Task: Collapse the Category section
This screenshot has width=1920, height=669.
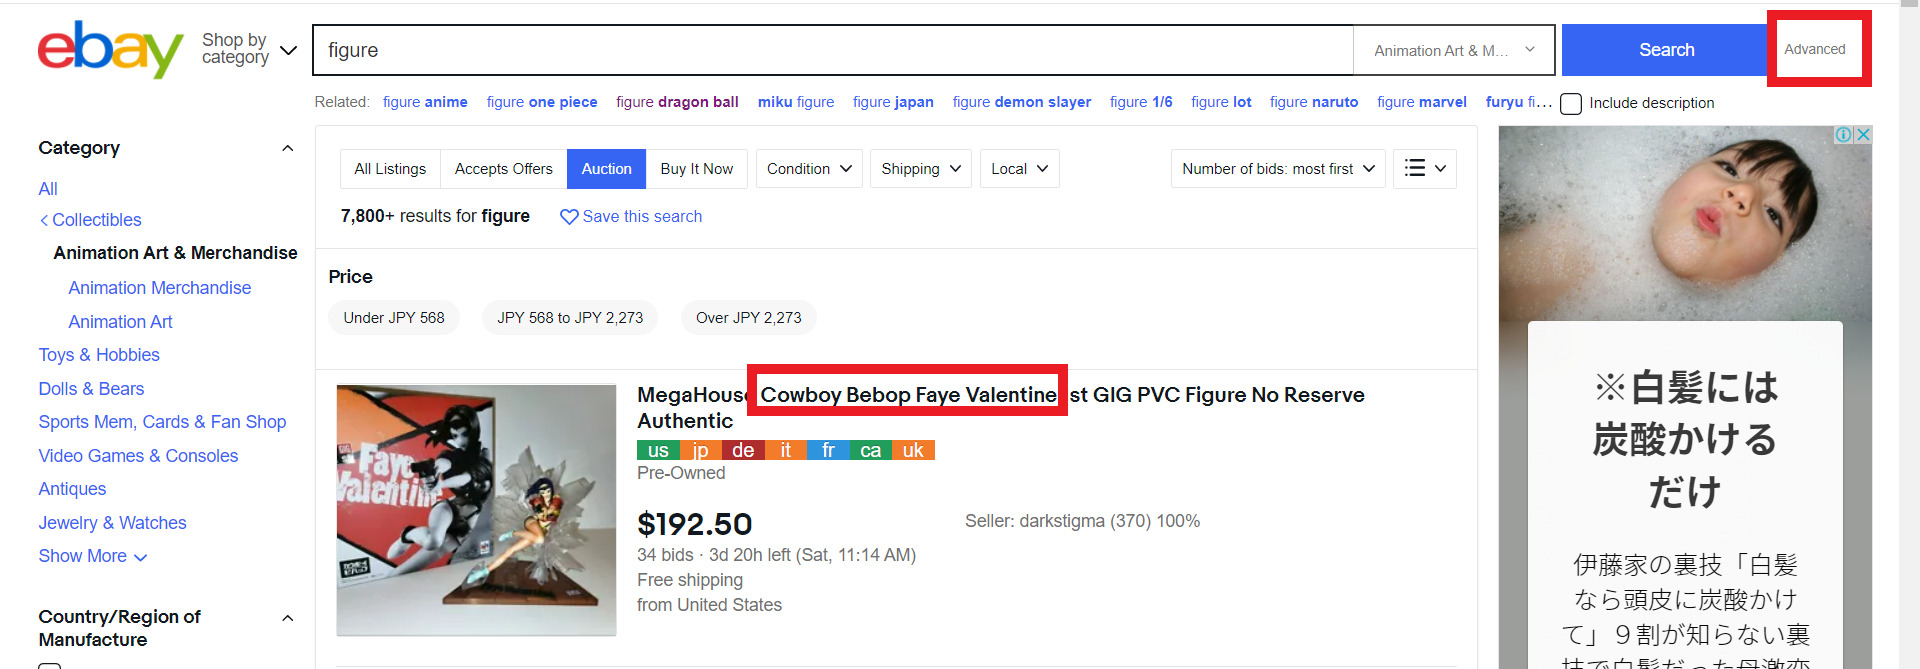Action: (288, 149)
